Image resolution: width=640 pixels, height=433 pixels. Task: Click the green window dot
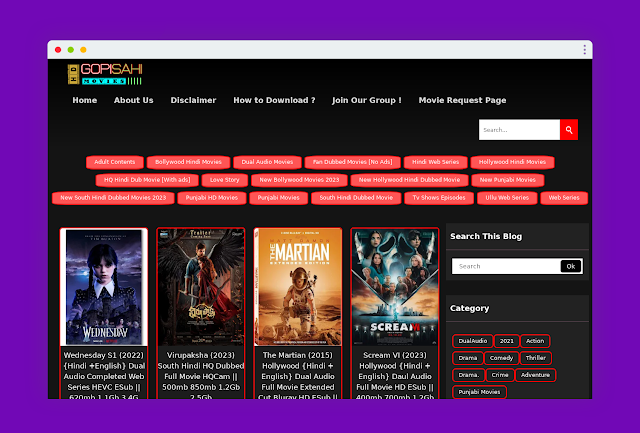coord(71,50)
